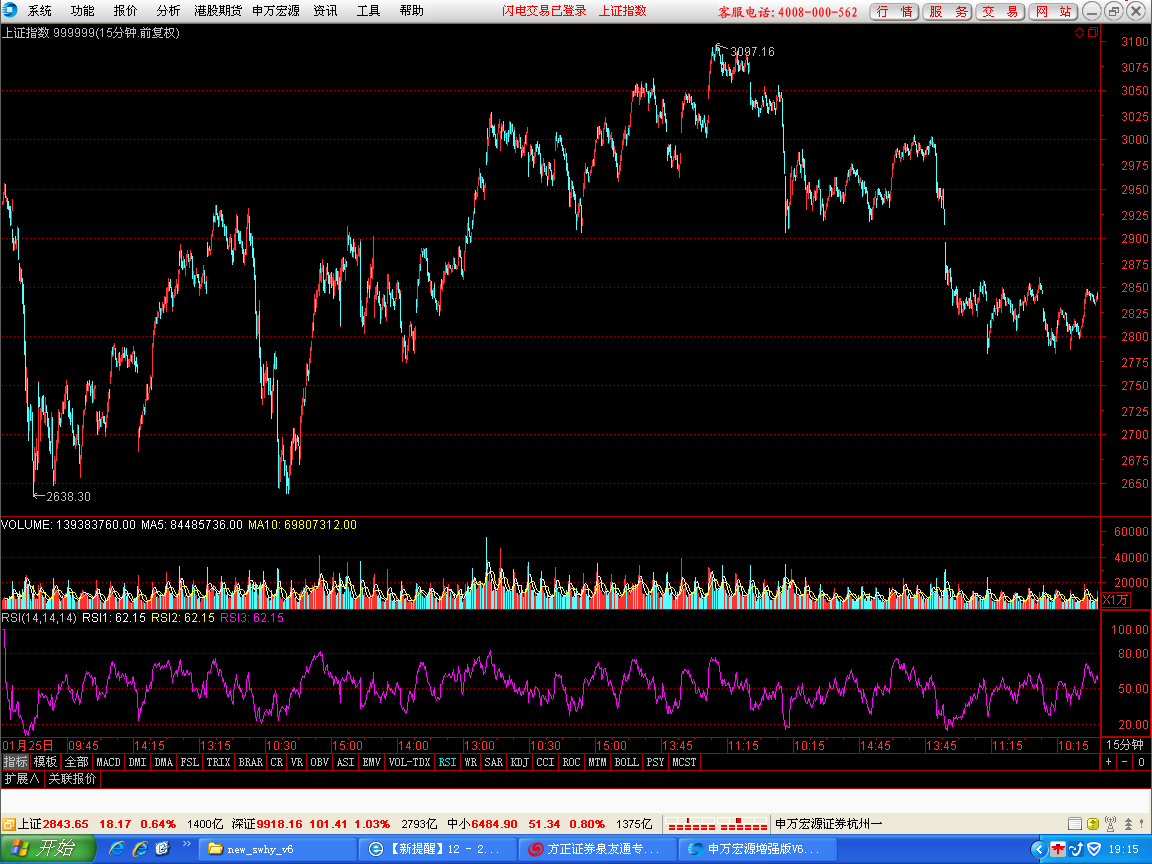Image resolution: width=1152 pixels, height=864 pixels.
Task: Switch to the 申万宏源增强版V6 taskbar item
Action: [x=757, y=849]
